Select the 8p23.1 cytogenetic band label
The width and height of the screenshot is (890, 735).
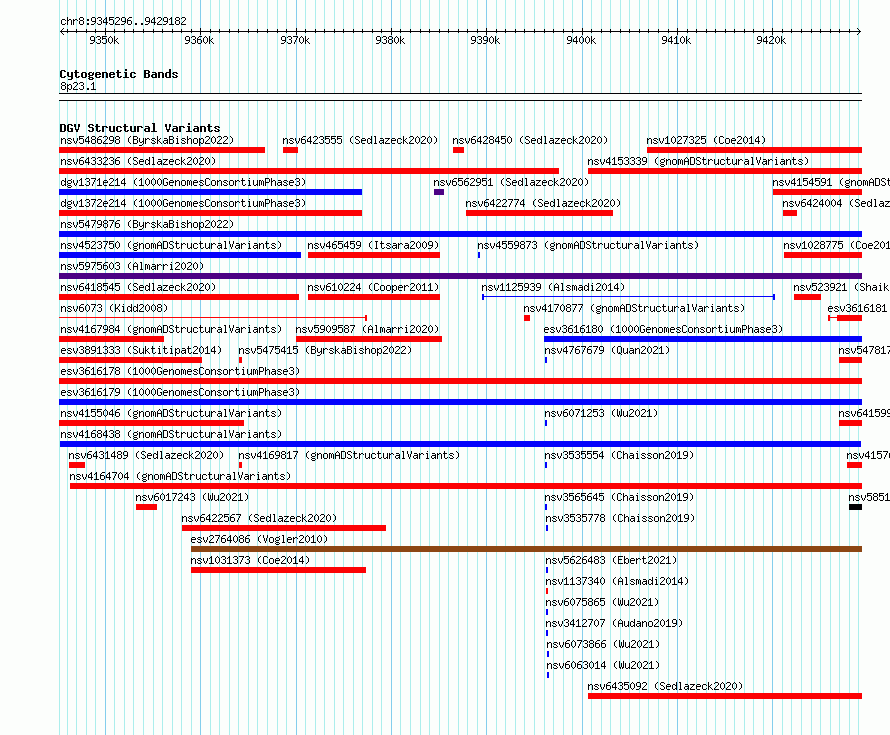coord(78,86)
